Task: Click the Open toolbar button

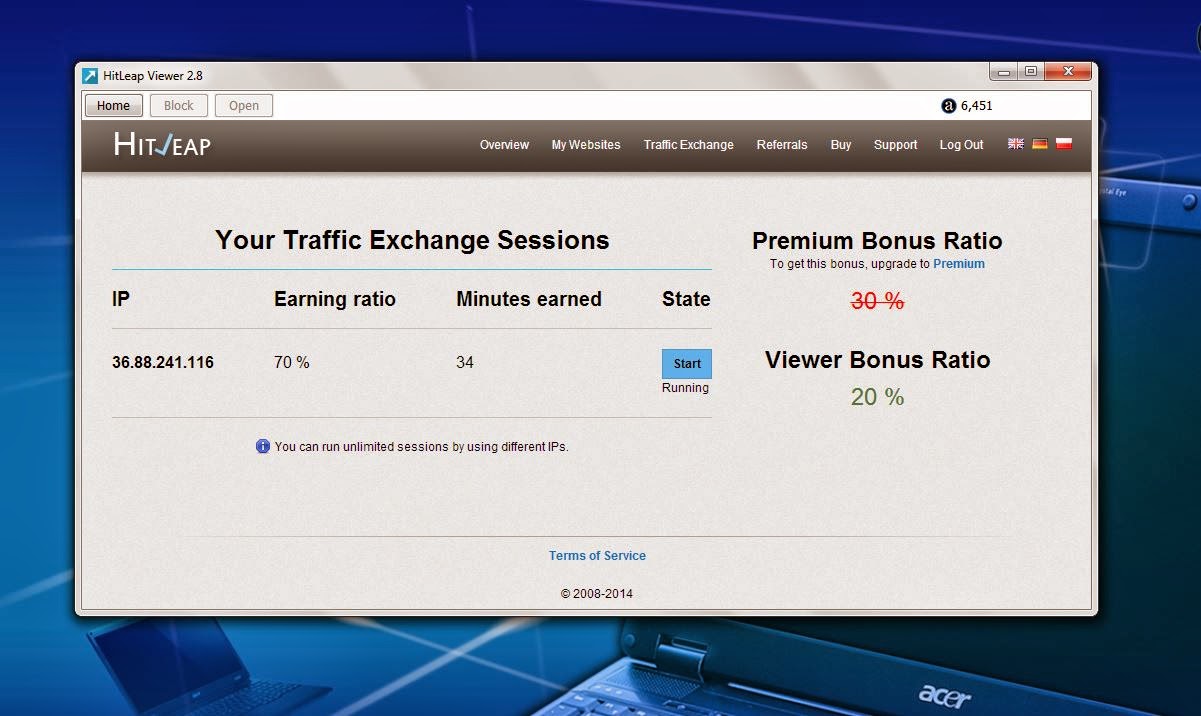Action: point(244,106)
